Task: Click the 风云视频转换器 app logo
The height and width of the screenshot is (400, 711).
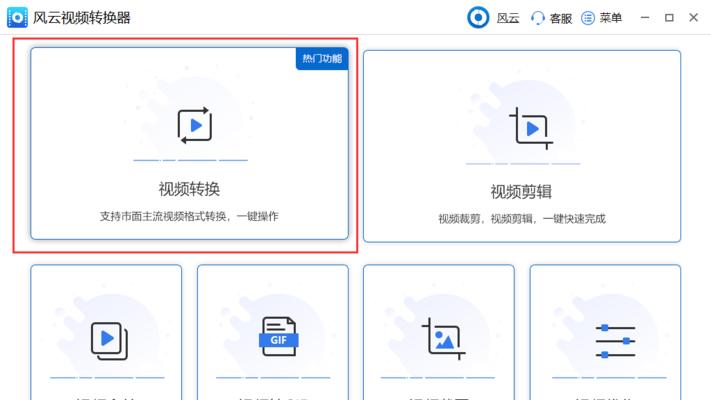Action: click(17, 18)
